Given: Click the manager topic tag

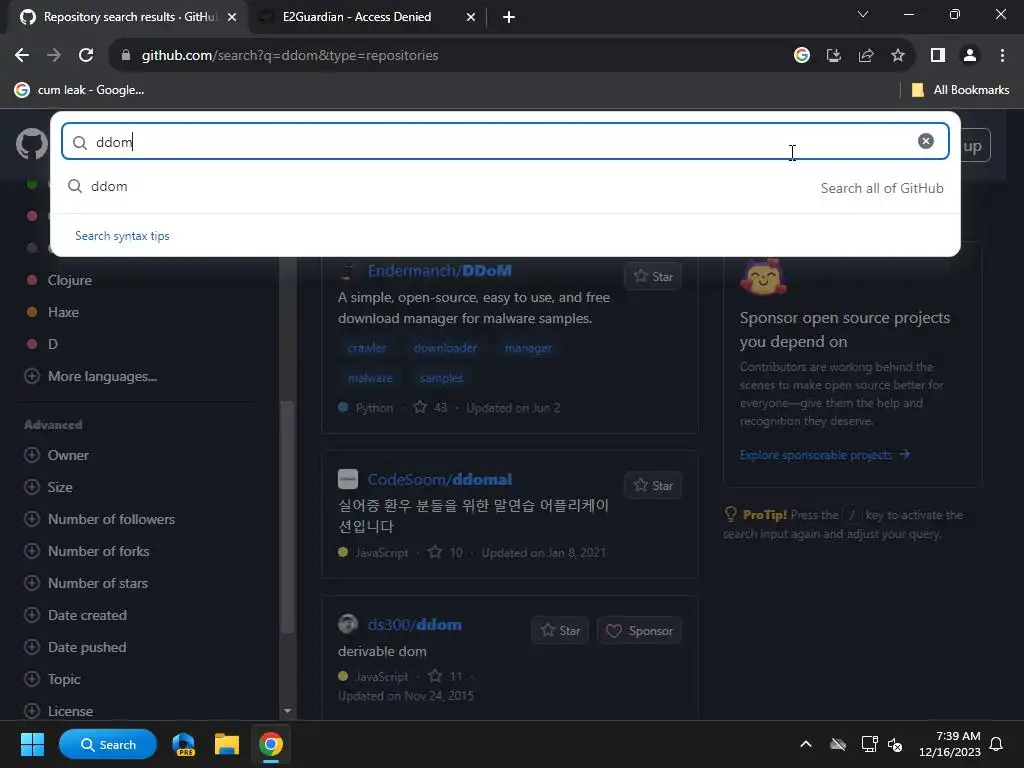Looking at the screenshot, I should click(x=528, y=348).
